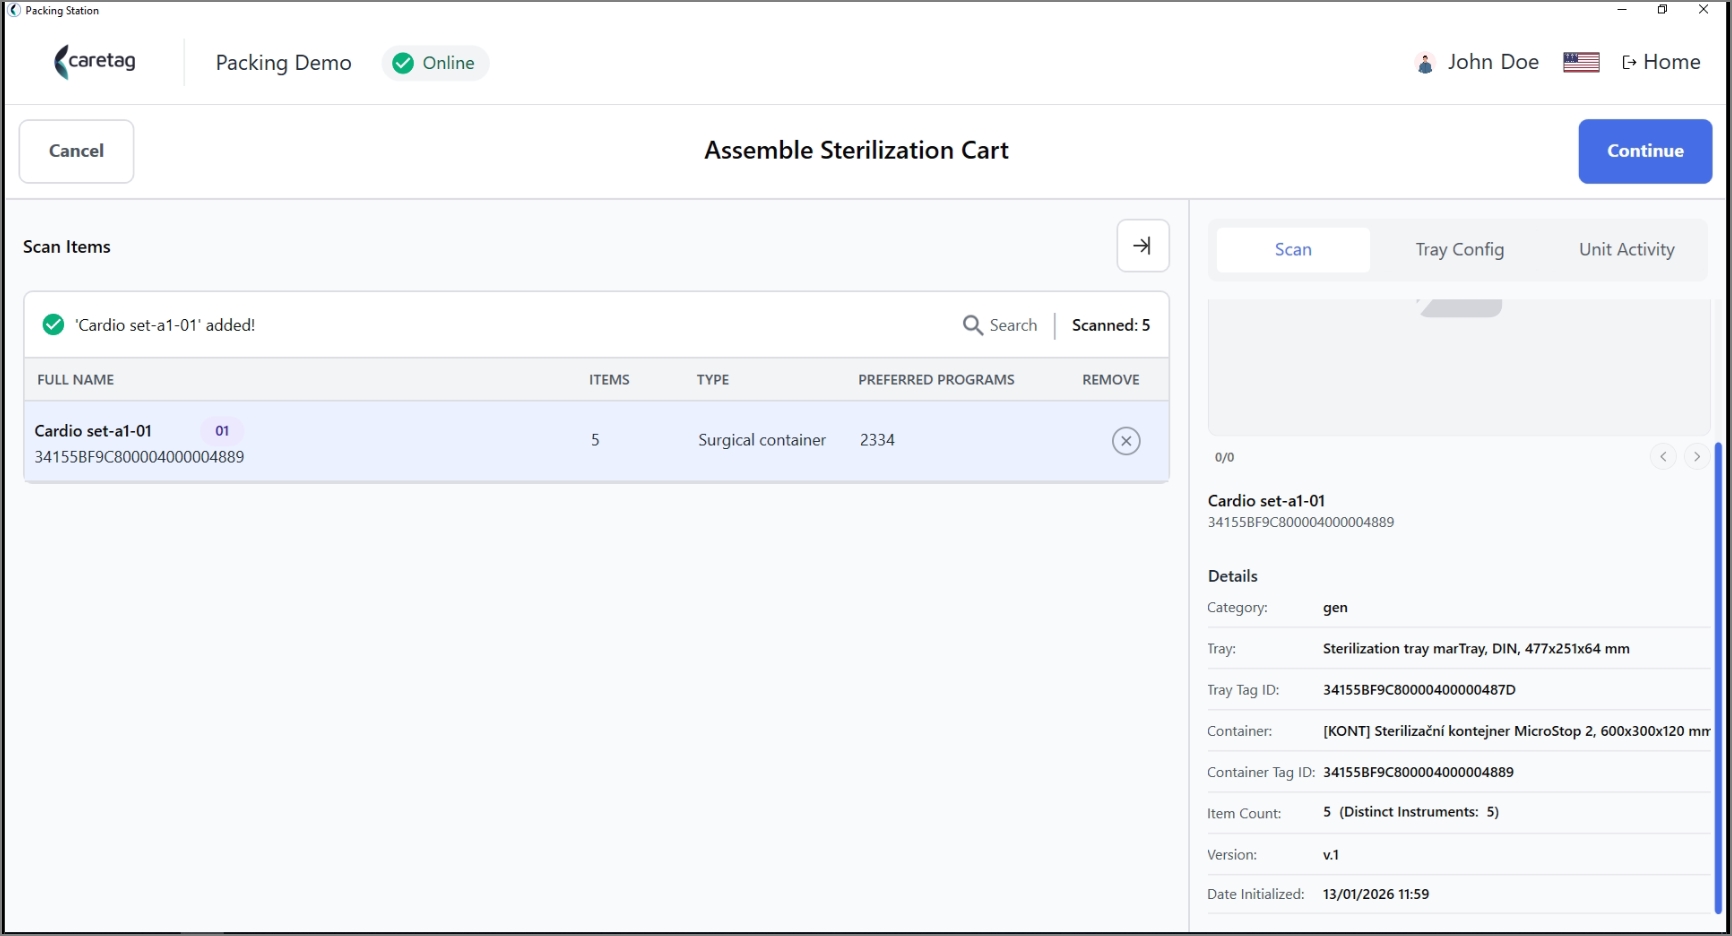Screen dimensions: 1732x936
Task: Switch to the Unit Activity tab
Action: point(1626,250)
